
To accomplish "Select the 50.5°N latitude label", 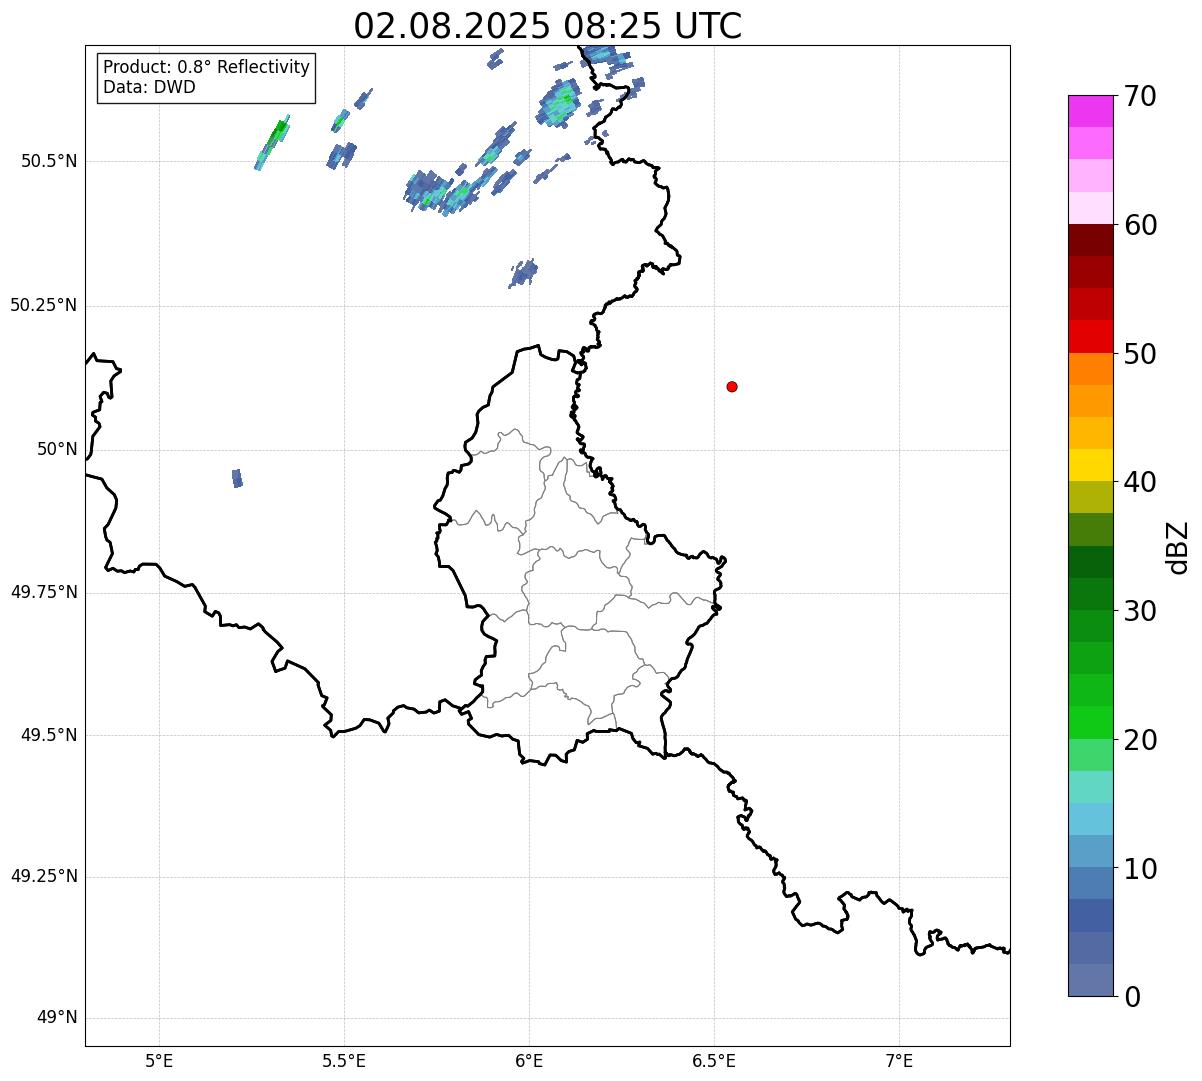I will pyautogui.click(x=50, y=161).
